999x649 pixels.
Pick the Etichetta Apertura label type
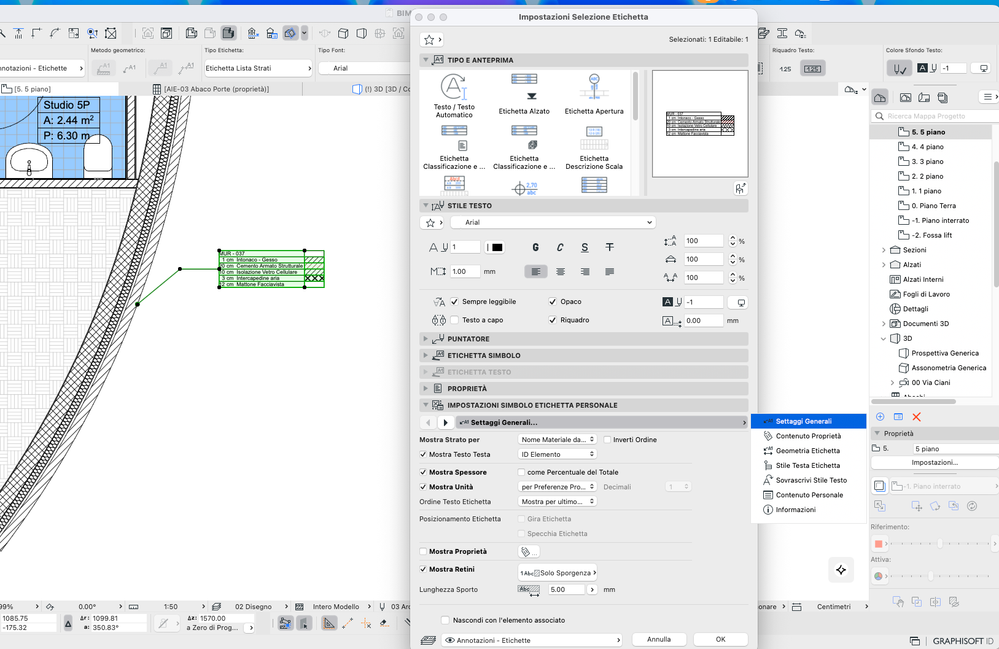pyautogui.click(x=594, y=94)
